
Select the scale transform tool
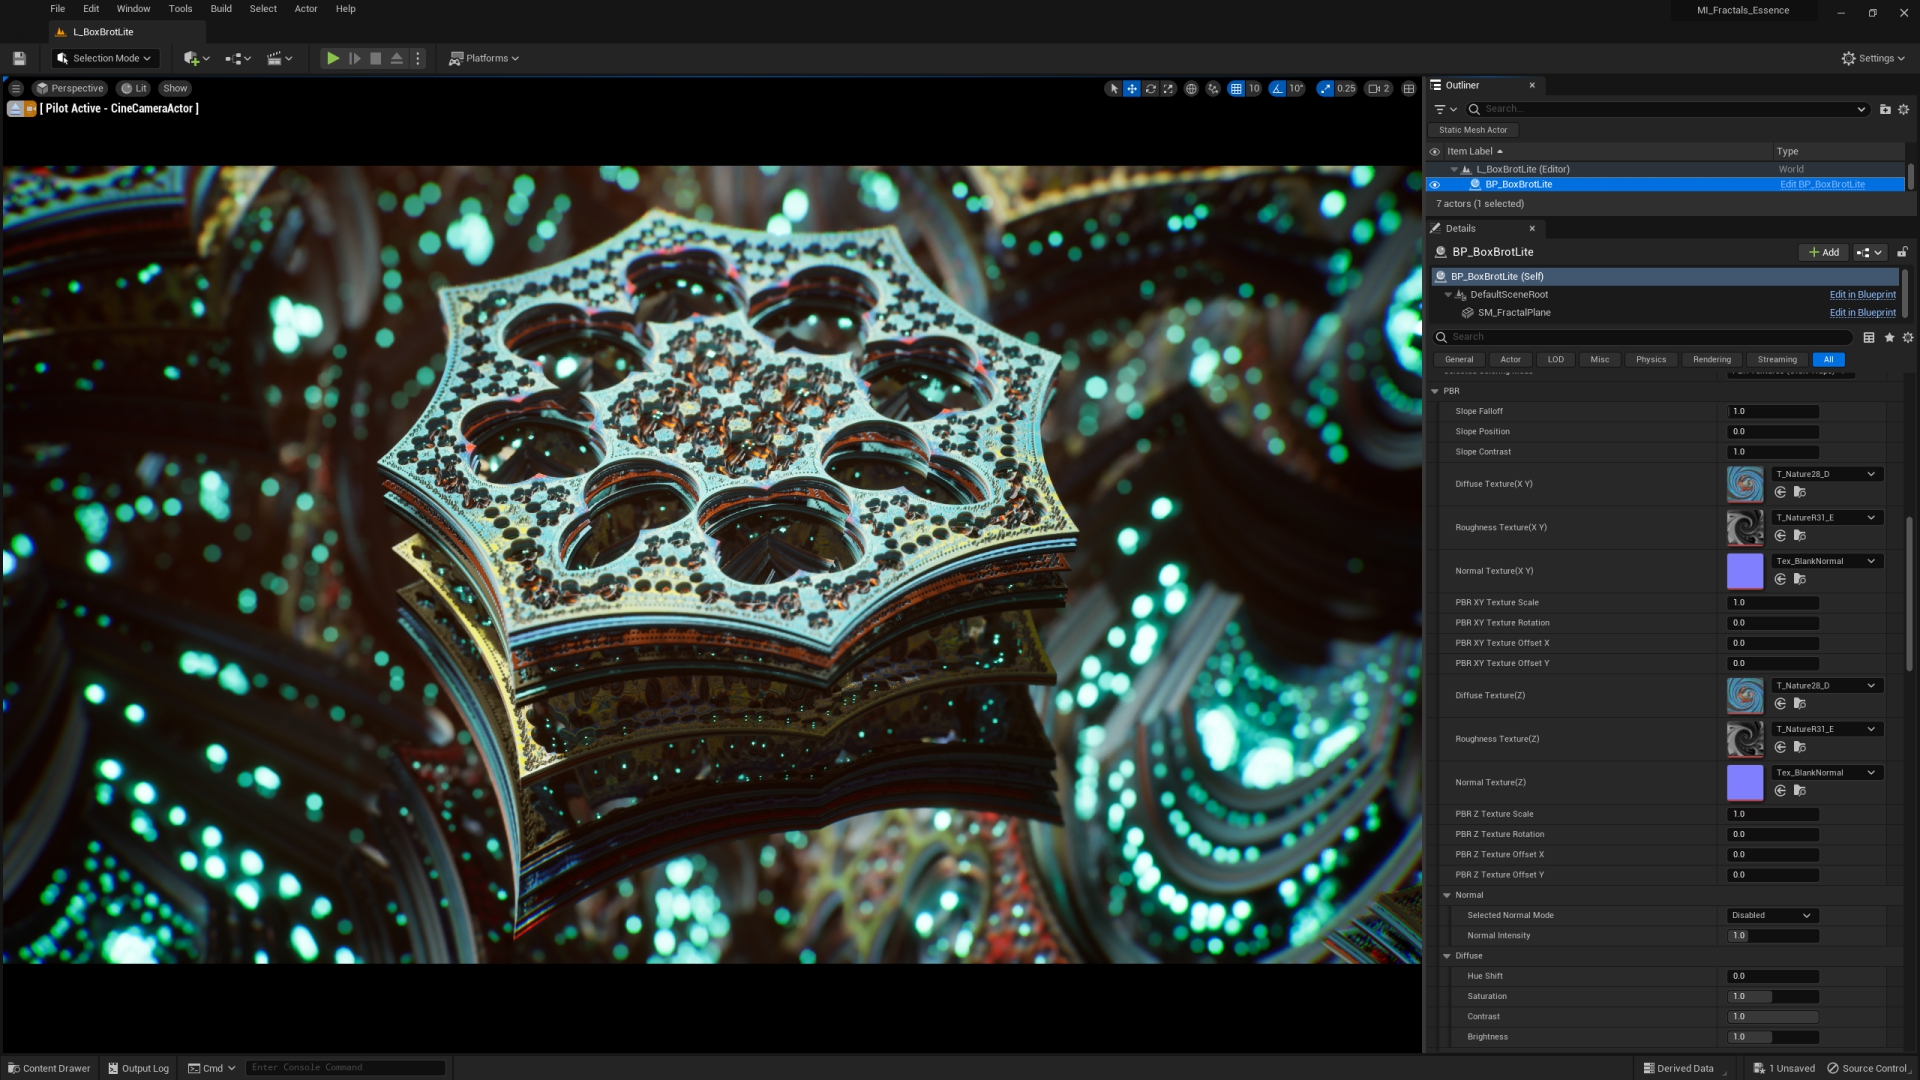(1168, 89)
